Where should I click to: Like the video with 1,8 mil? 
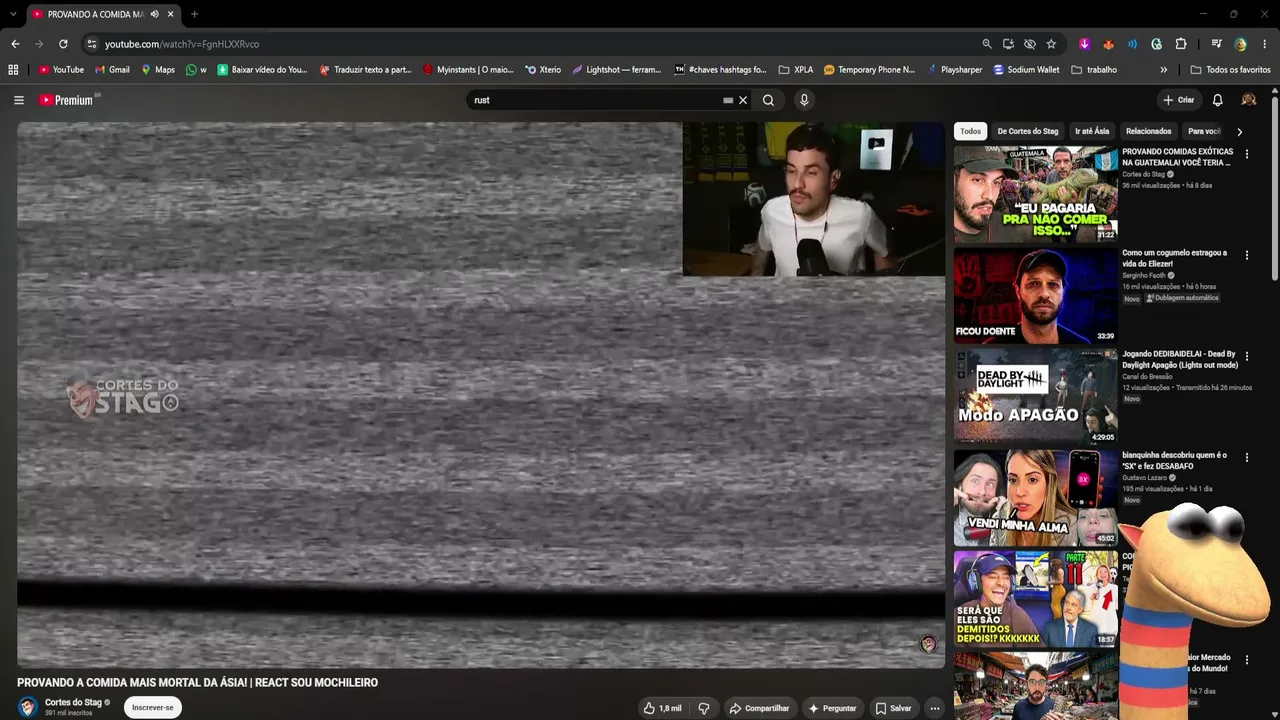tap(662, 708)
